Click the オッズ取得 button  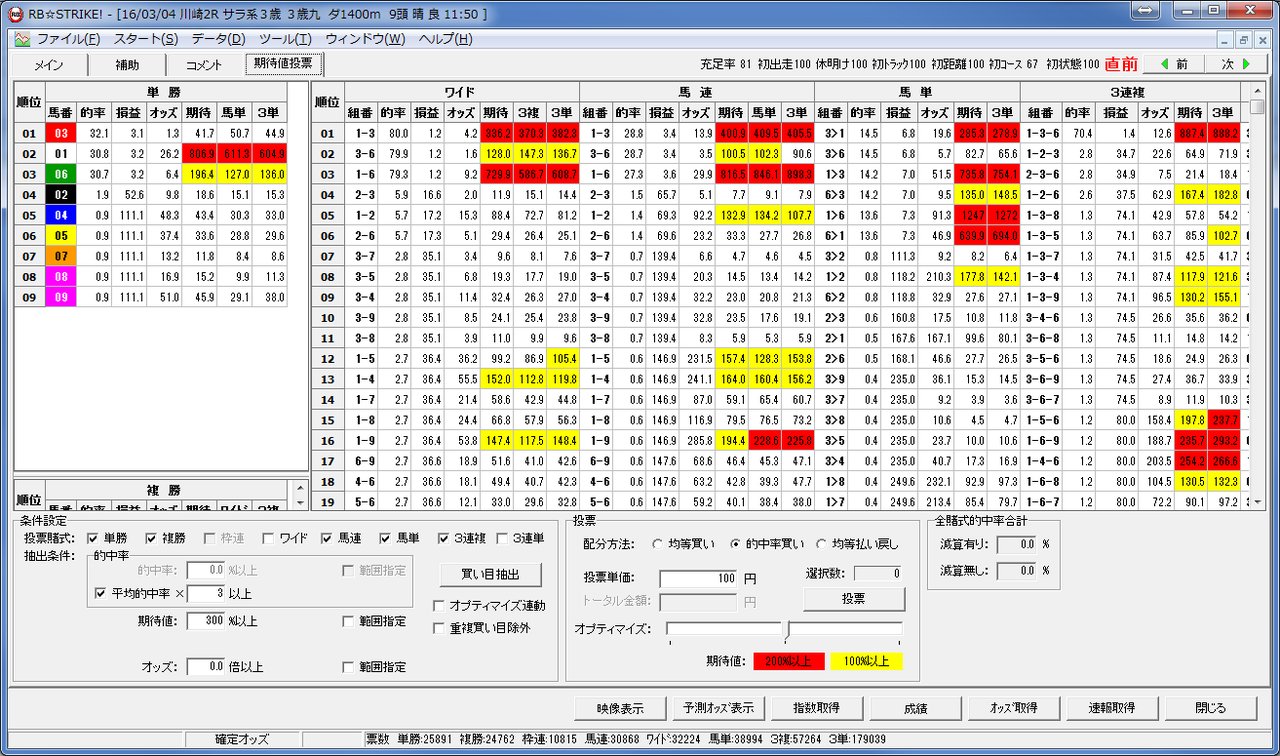[1014, 708]
